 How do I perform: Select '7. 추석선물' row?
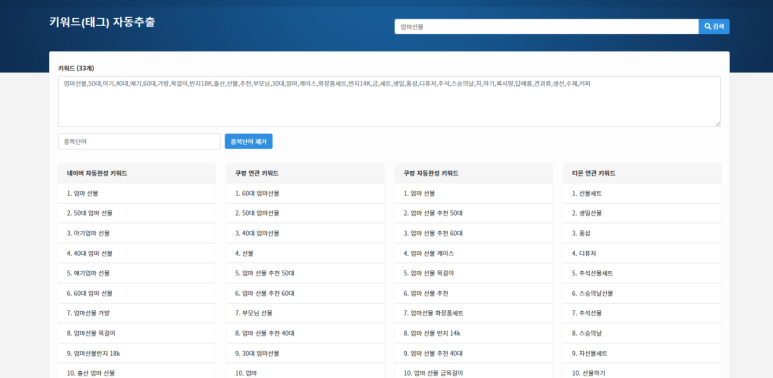[642, 313]
